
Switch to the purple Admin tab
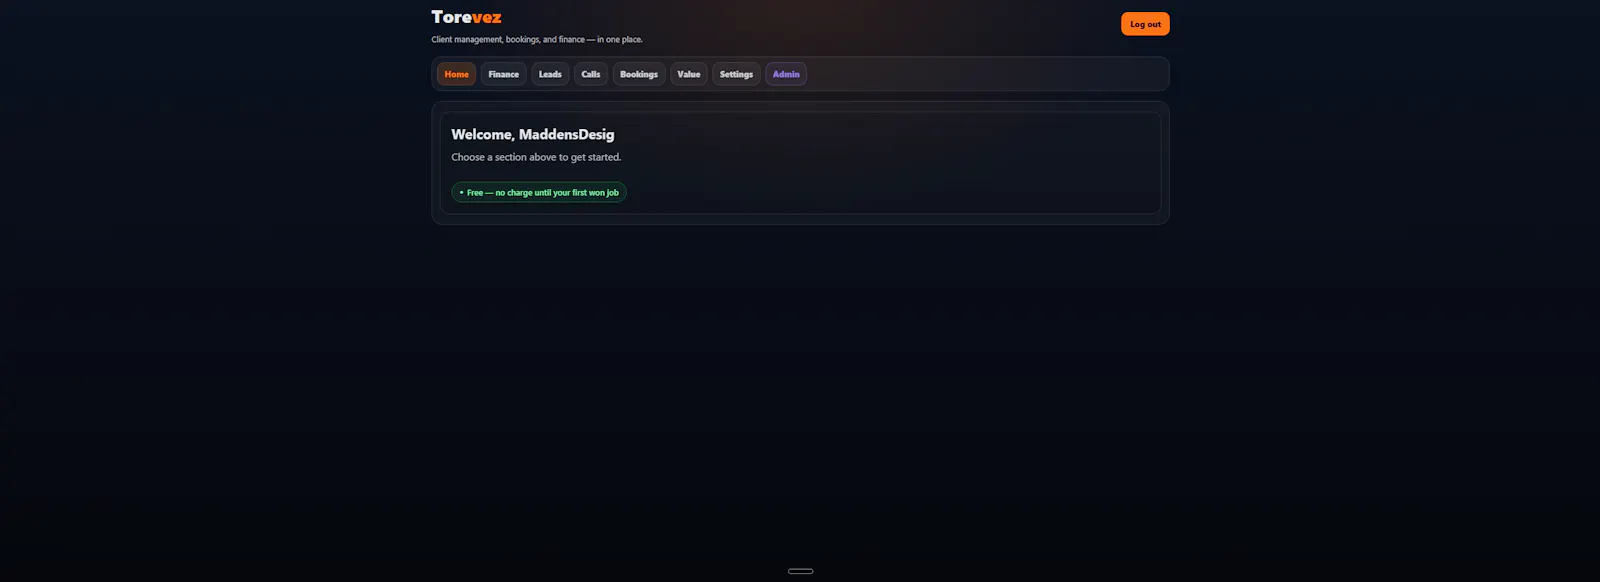coord(786,74)
